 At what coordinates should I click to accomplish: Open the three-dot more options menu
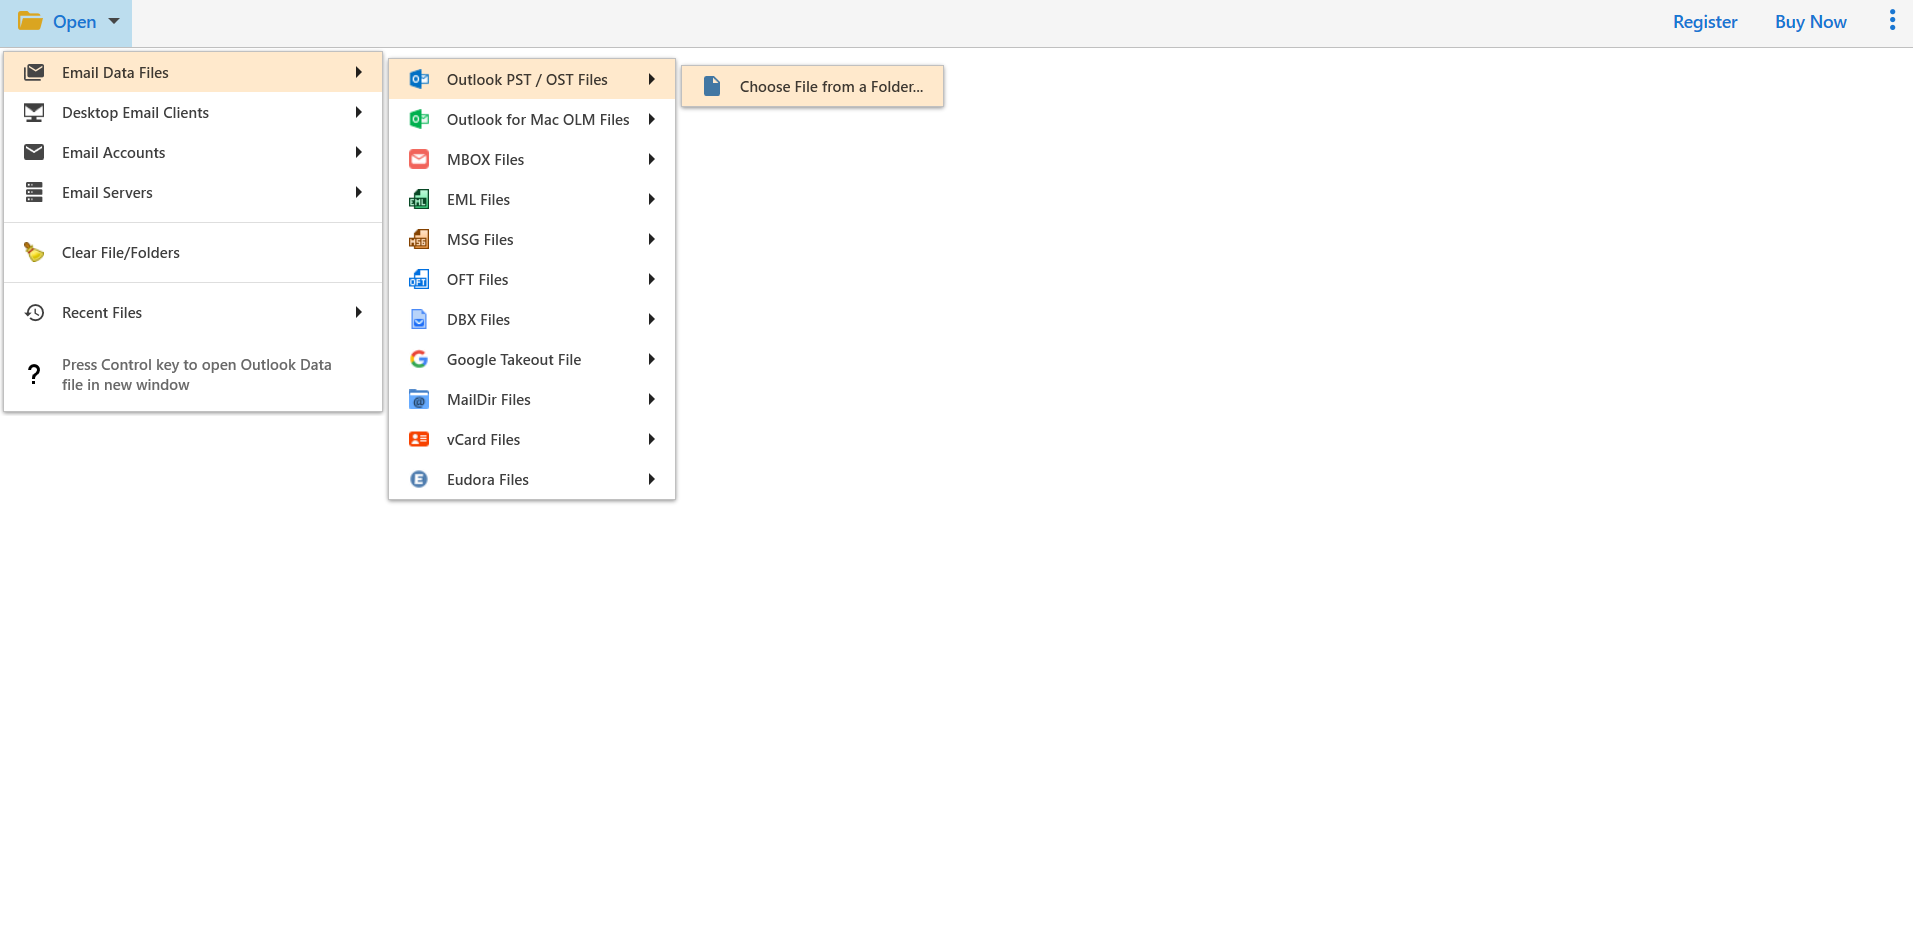[1892, 21]
